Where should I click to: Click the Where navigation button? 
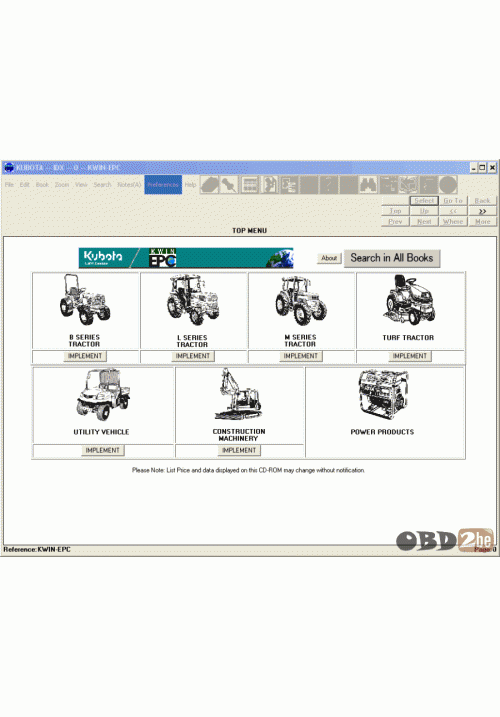tap(453, 221)
